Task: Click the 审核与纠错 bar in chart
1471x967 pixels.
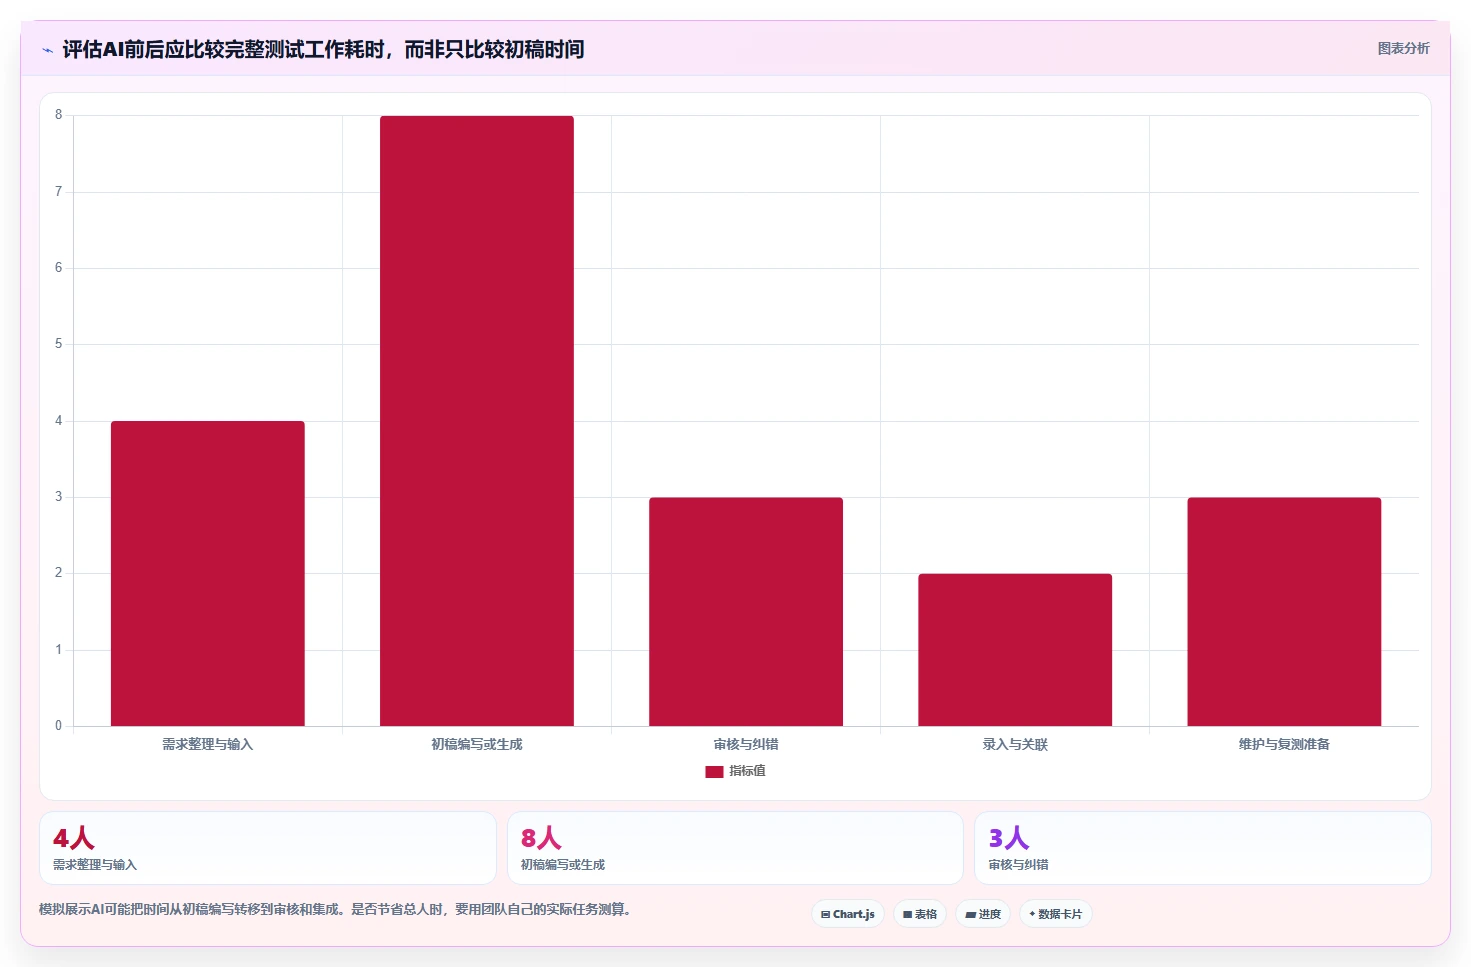Action: point(746,611)
